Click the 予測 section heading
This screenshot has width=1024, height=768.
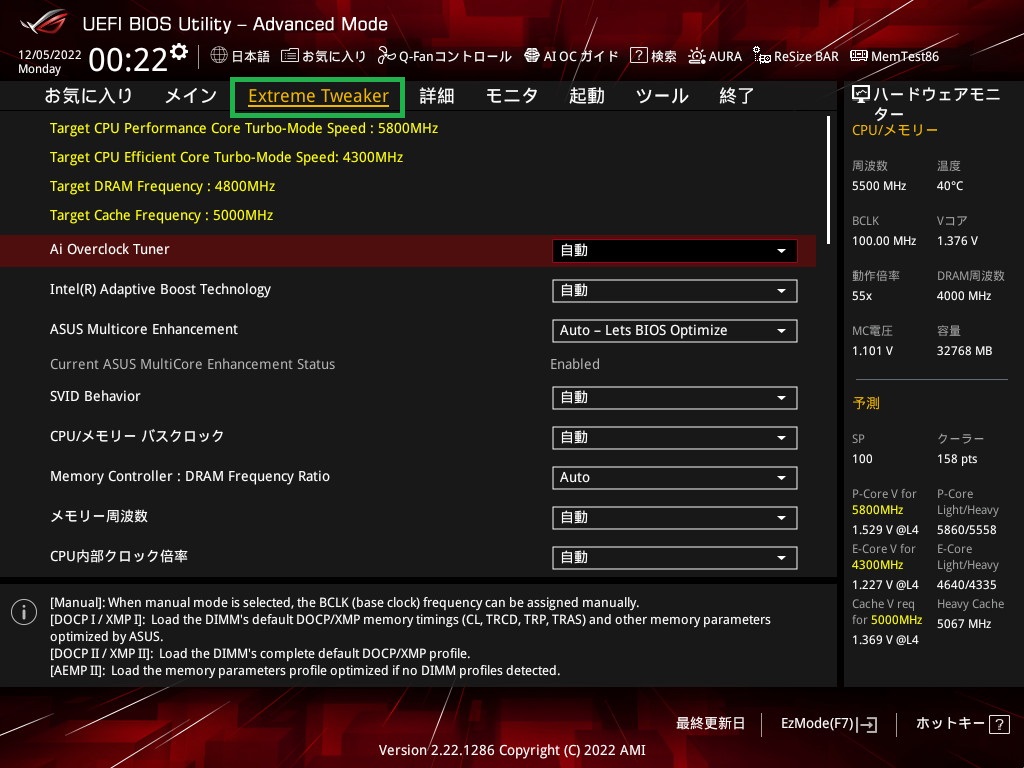(x=865, y=403)
